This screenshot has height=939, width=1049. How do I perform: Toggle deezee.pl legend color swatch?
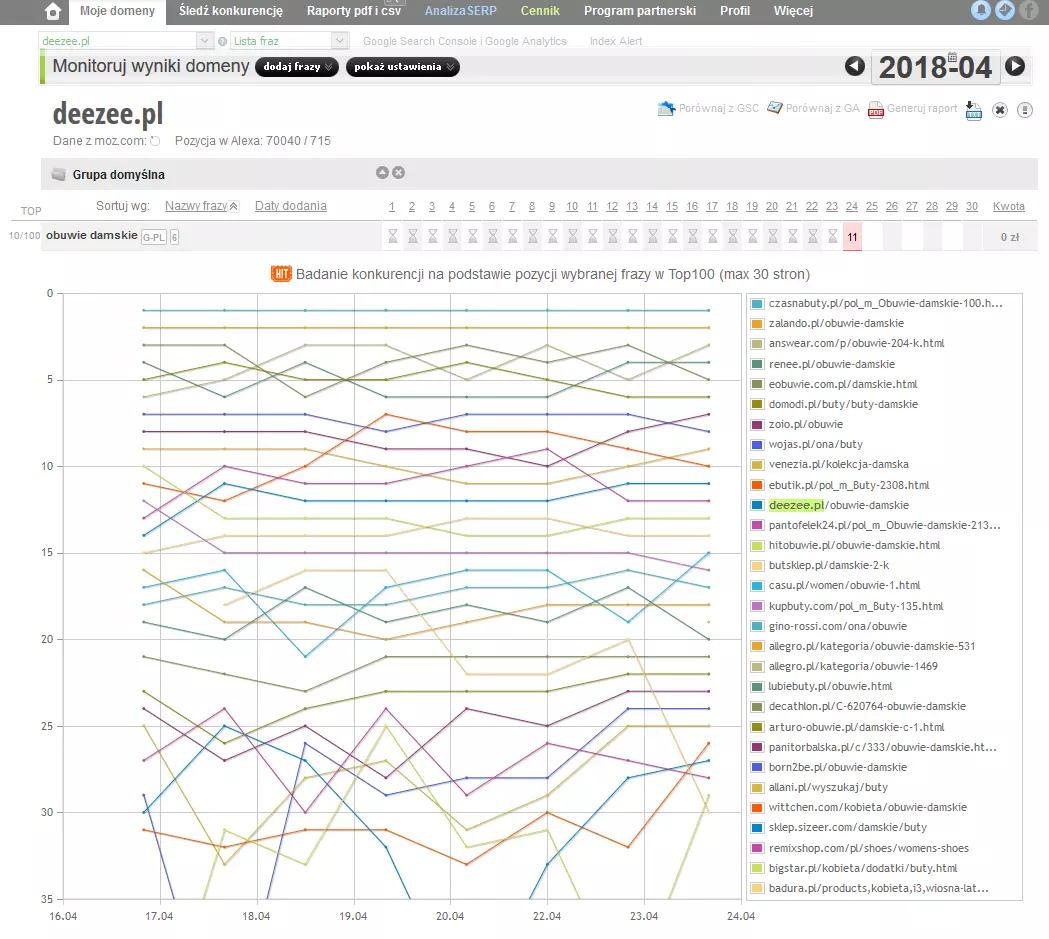[x=757, y=506]
